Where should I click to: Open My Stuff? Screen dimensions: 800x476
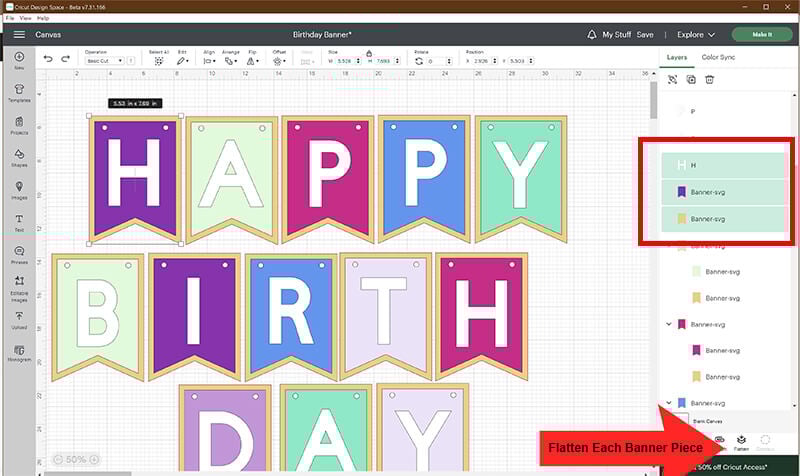pos(616,35)
